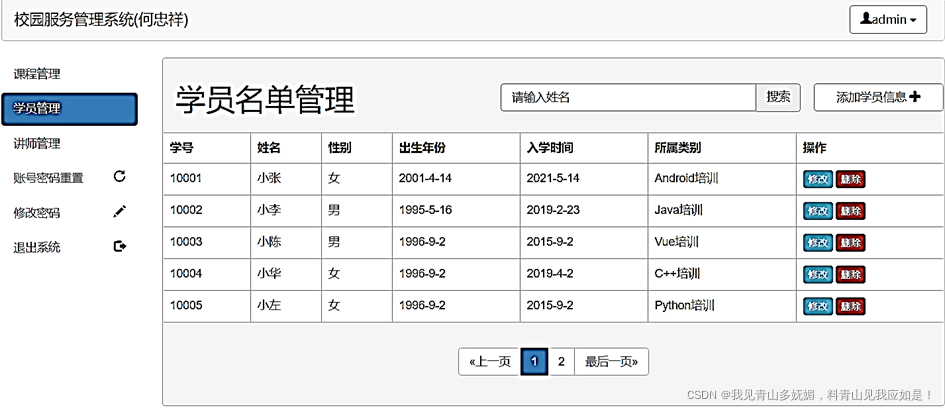
Task: Click the pencil icon beside 修改密码
Action: tap(119, 212)
